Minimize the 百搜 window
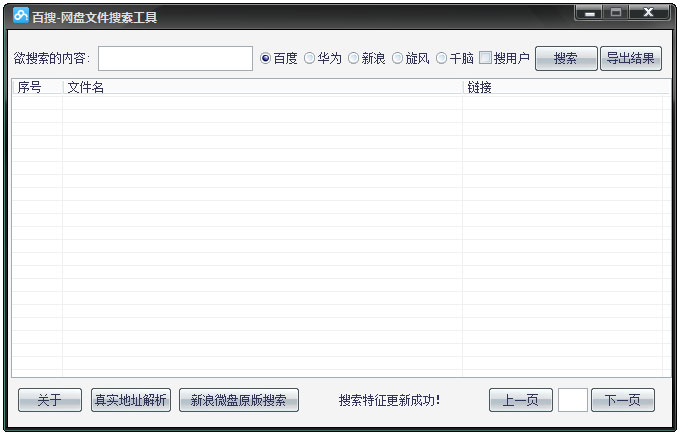Screen dimensions: 681x437 [589, 13]
